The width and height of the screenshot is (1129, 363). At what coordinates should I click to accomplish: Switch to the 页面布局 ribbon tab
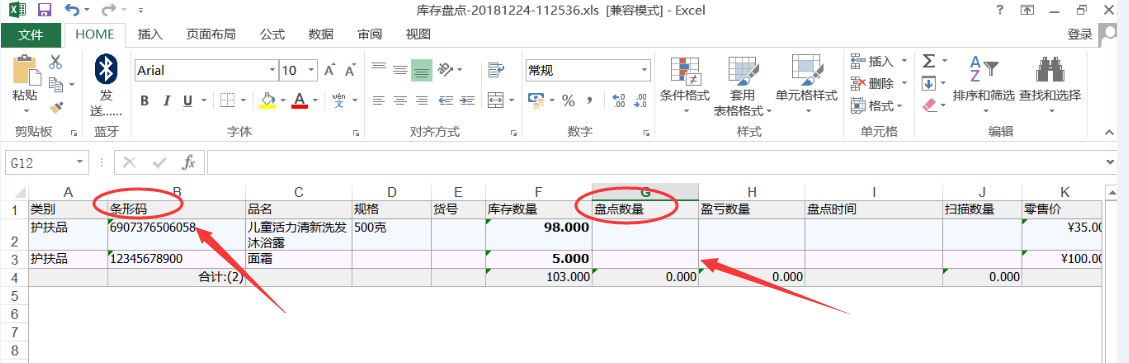click(211, 34)
